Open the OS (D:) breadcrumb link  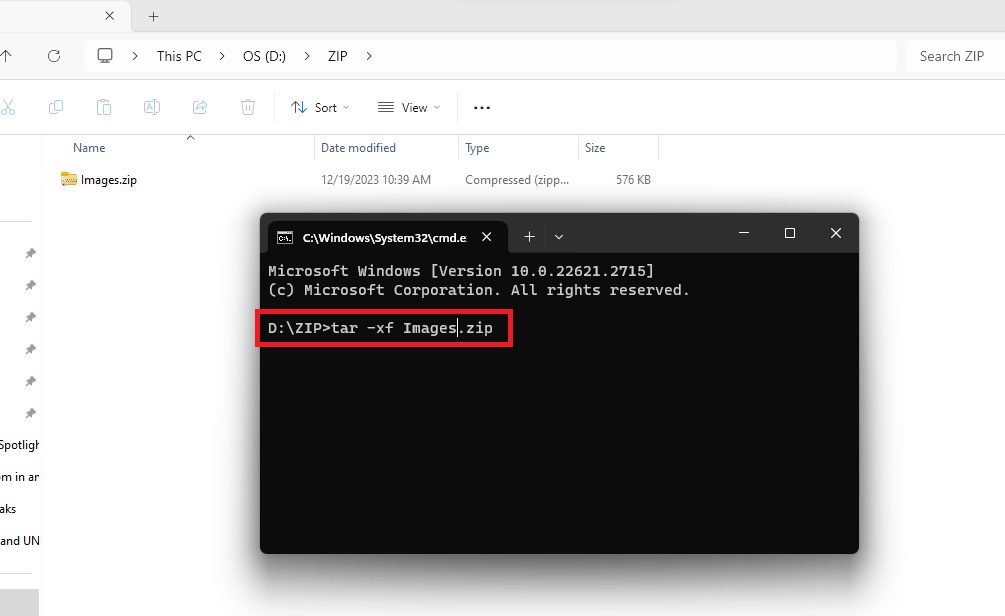[x=264, y=56]
